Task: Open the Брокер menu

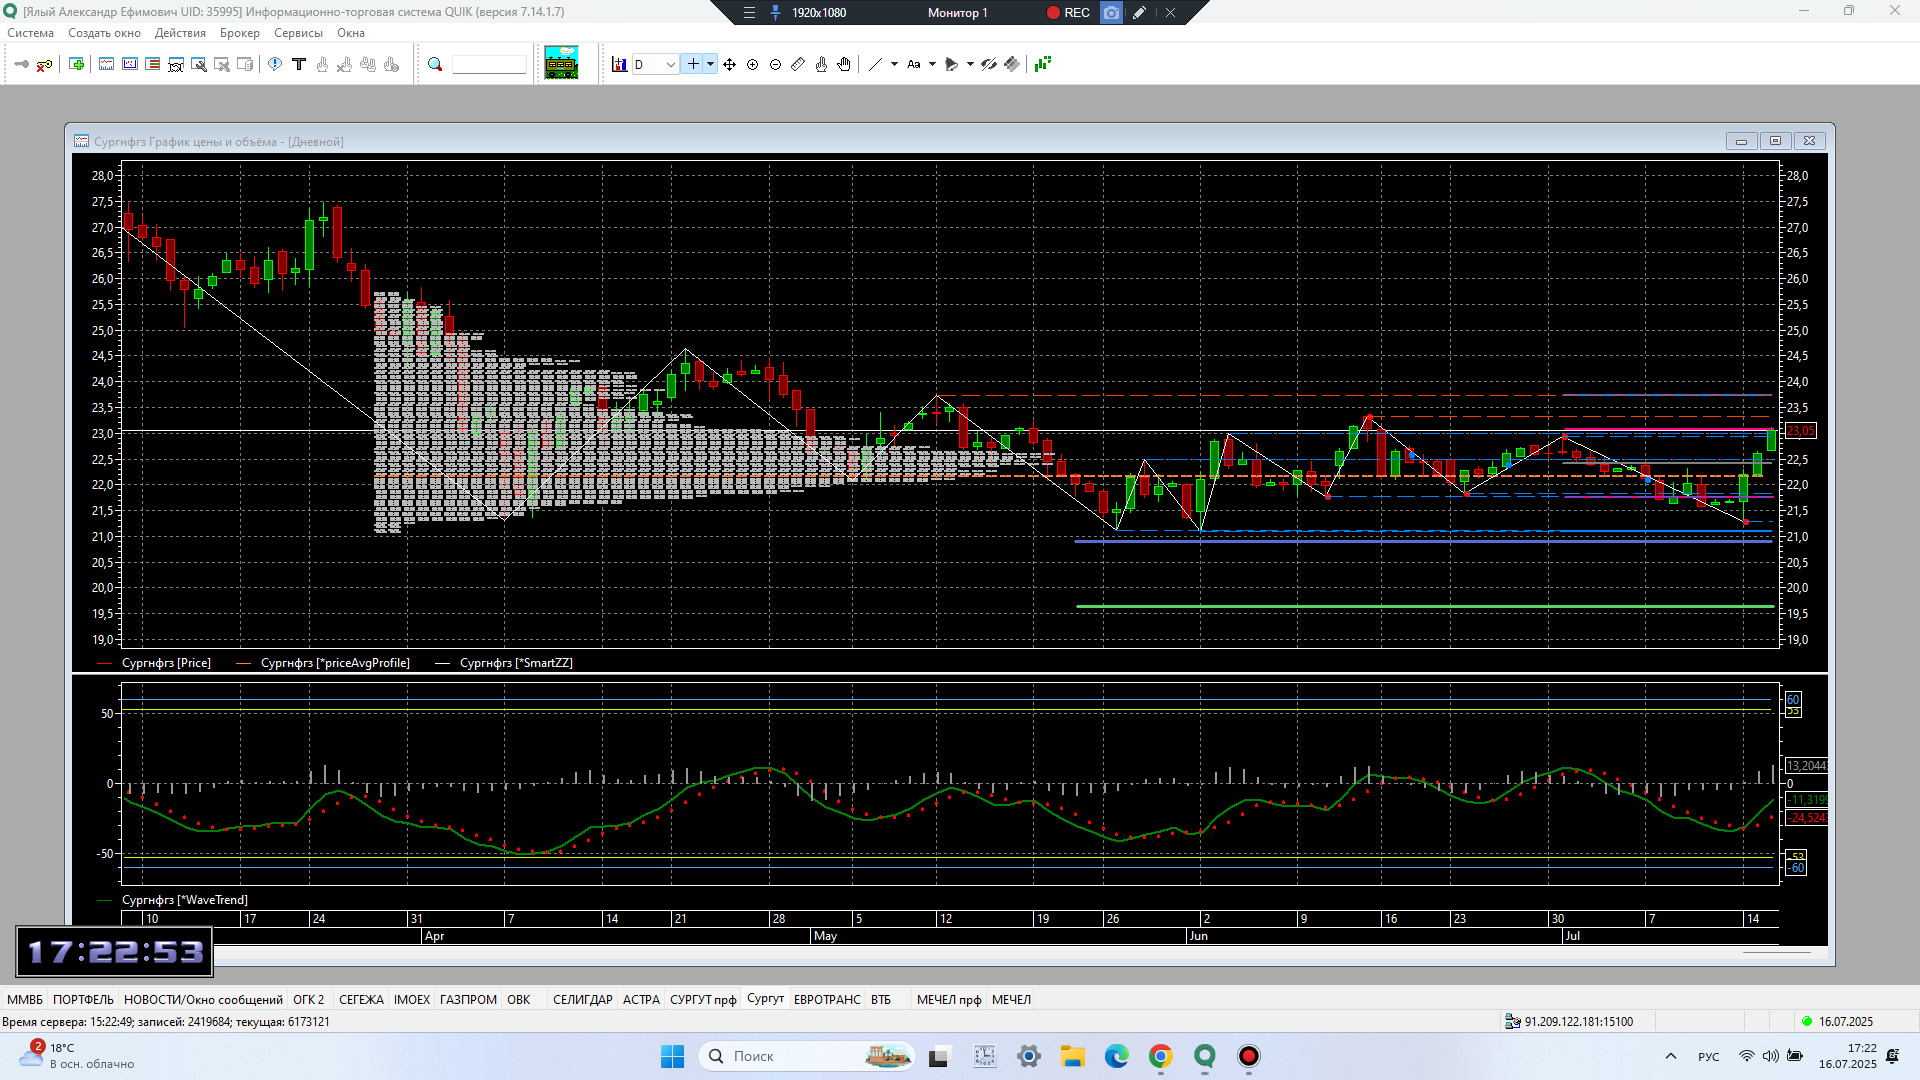Action: (x=239, y=33)
